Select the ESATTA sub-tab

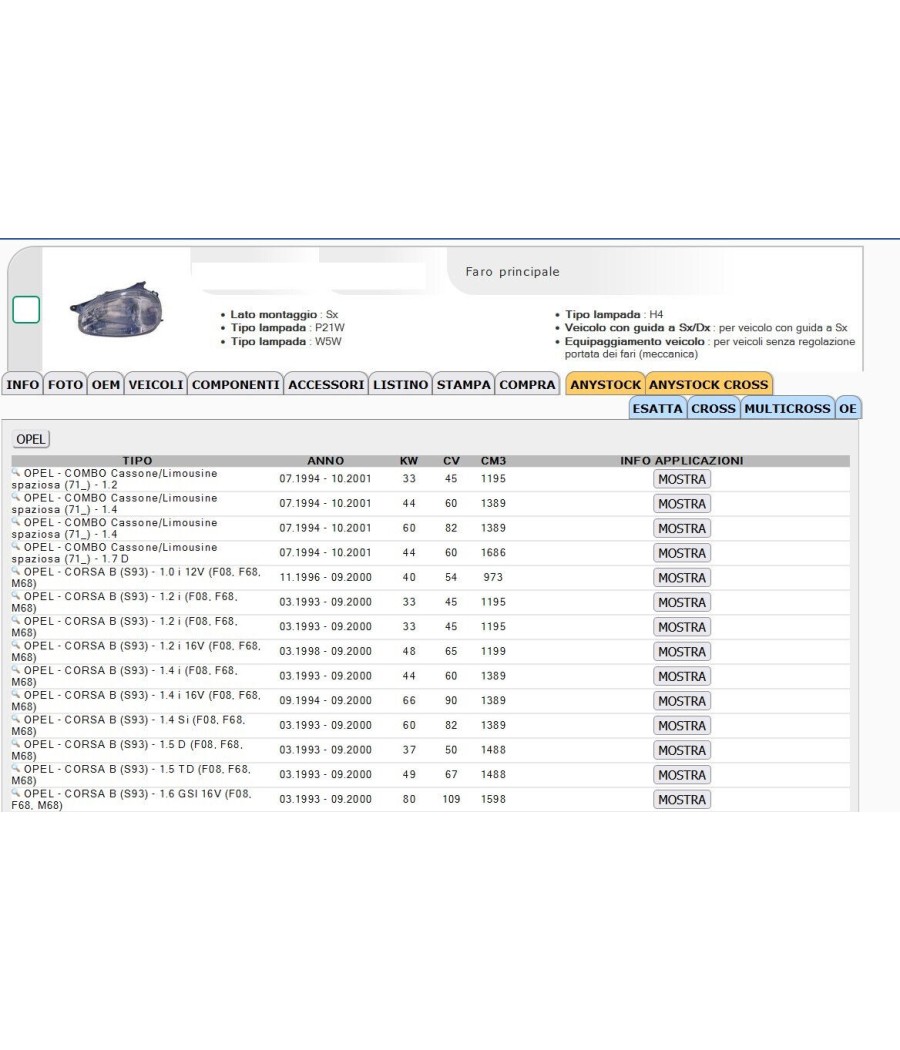point(658,408)
